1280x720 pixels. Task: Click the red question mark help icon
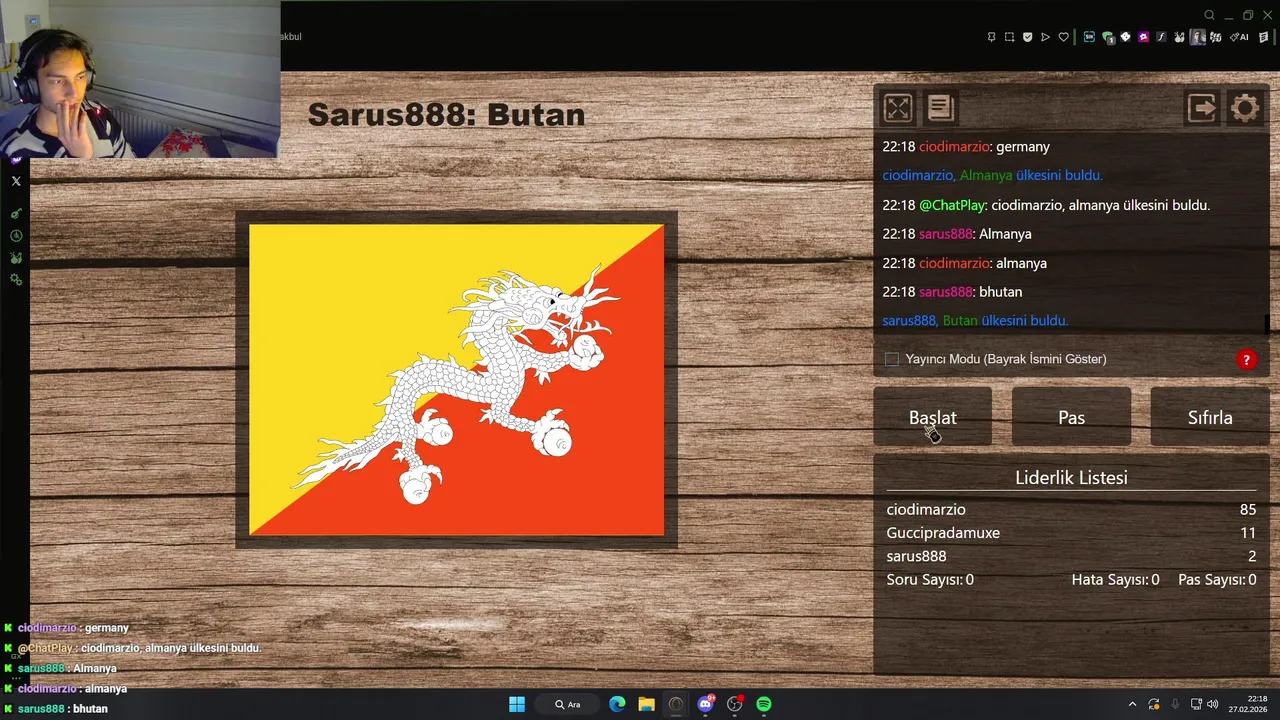1246,360
